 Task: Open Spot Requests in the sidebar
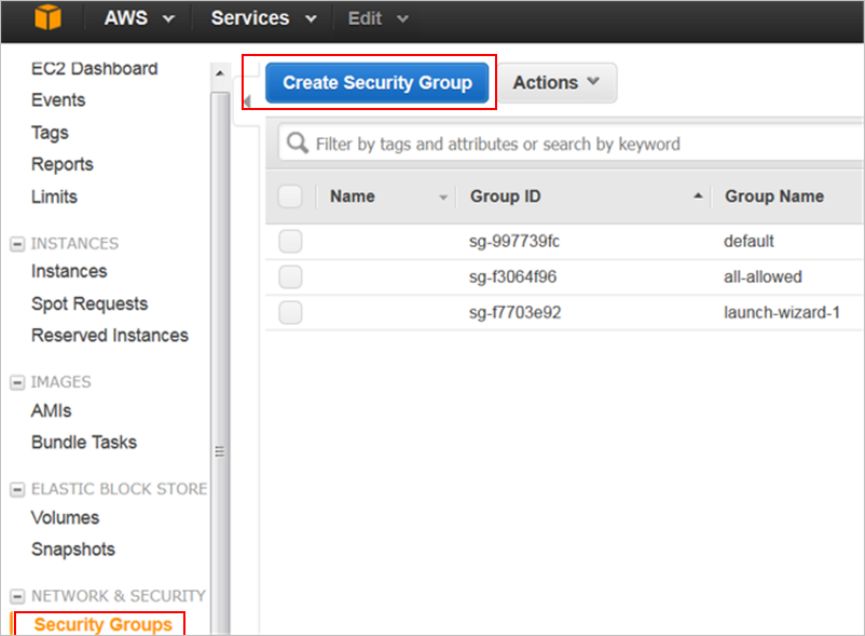point(89,304)
